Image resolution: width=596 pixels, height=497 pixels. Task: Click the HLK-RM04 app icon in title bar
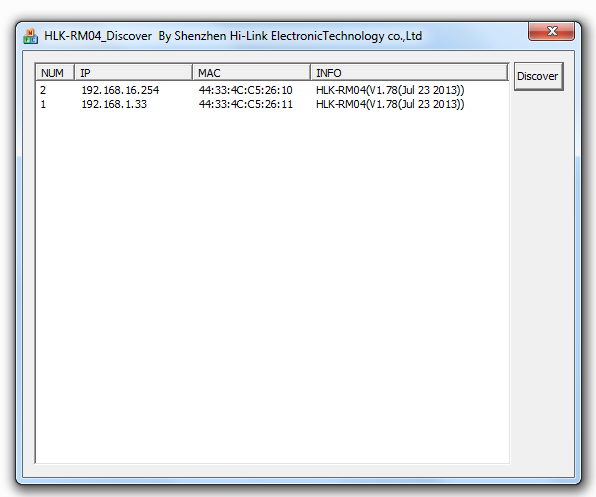[30, 36]
